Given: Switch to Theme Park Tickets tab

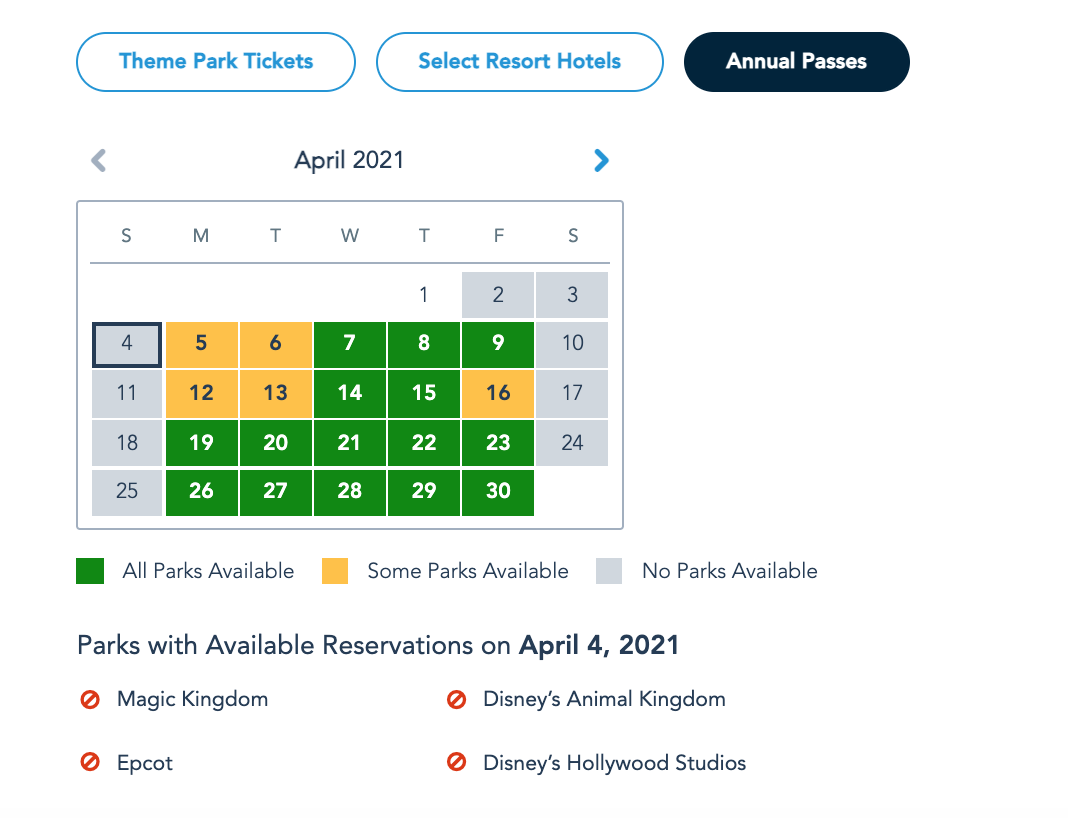Looking at the screenshot, I should point(216,62).
